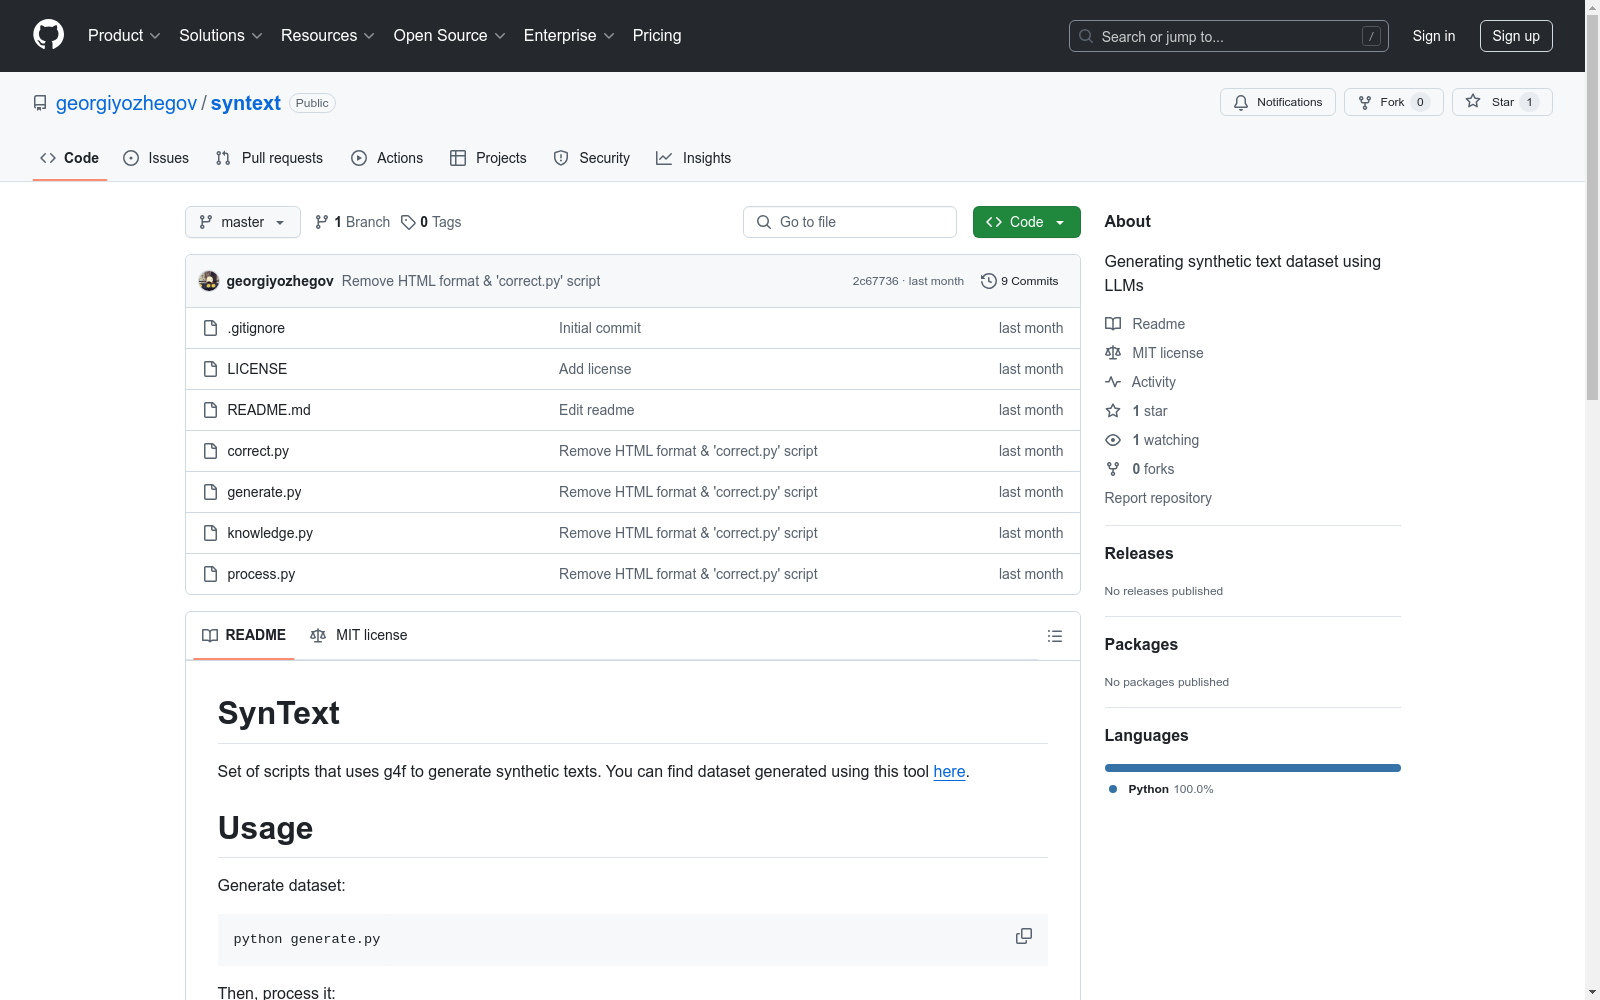Image resolution: width=1600 pixels, height=1000 pixels.
Task: Click the file icon for .gitignore
Action: (210, 328)
